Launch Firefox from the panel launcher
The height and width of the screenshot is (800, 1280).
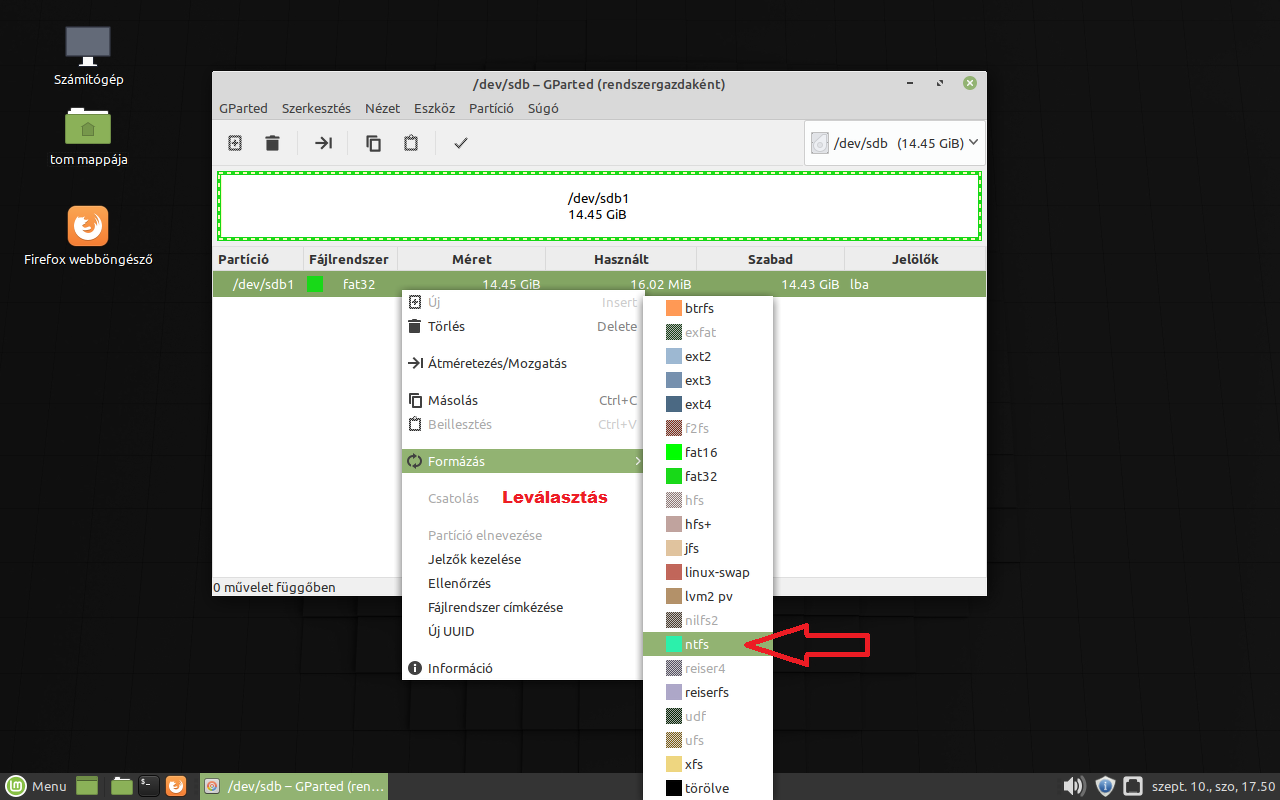click(176, 786)
